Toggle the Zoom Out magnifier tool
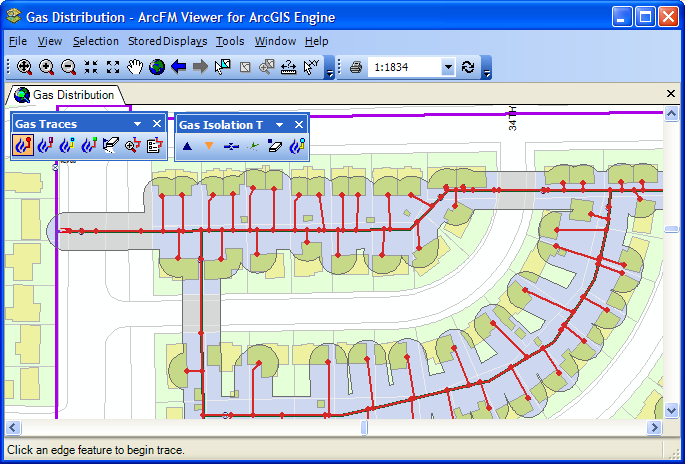685x464 pixels. 68,67
